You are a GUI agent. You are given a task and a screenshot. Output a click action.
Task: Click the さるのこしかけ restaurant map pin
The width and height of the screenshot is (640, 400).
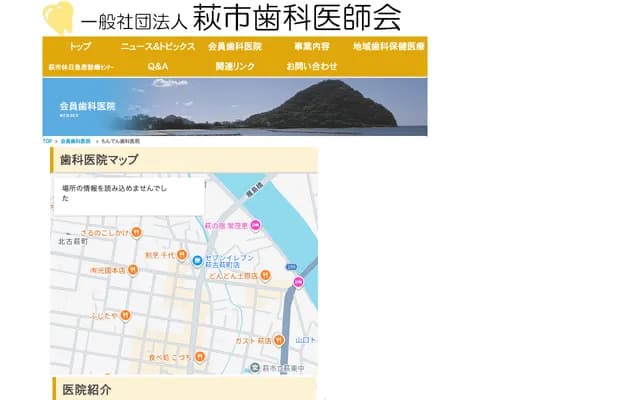tap(136, 232)
